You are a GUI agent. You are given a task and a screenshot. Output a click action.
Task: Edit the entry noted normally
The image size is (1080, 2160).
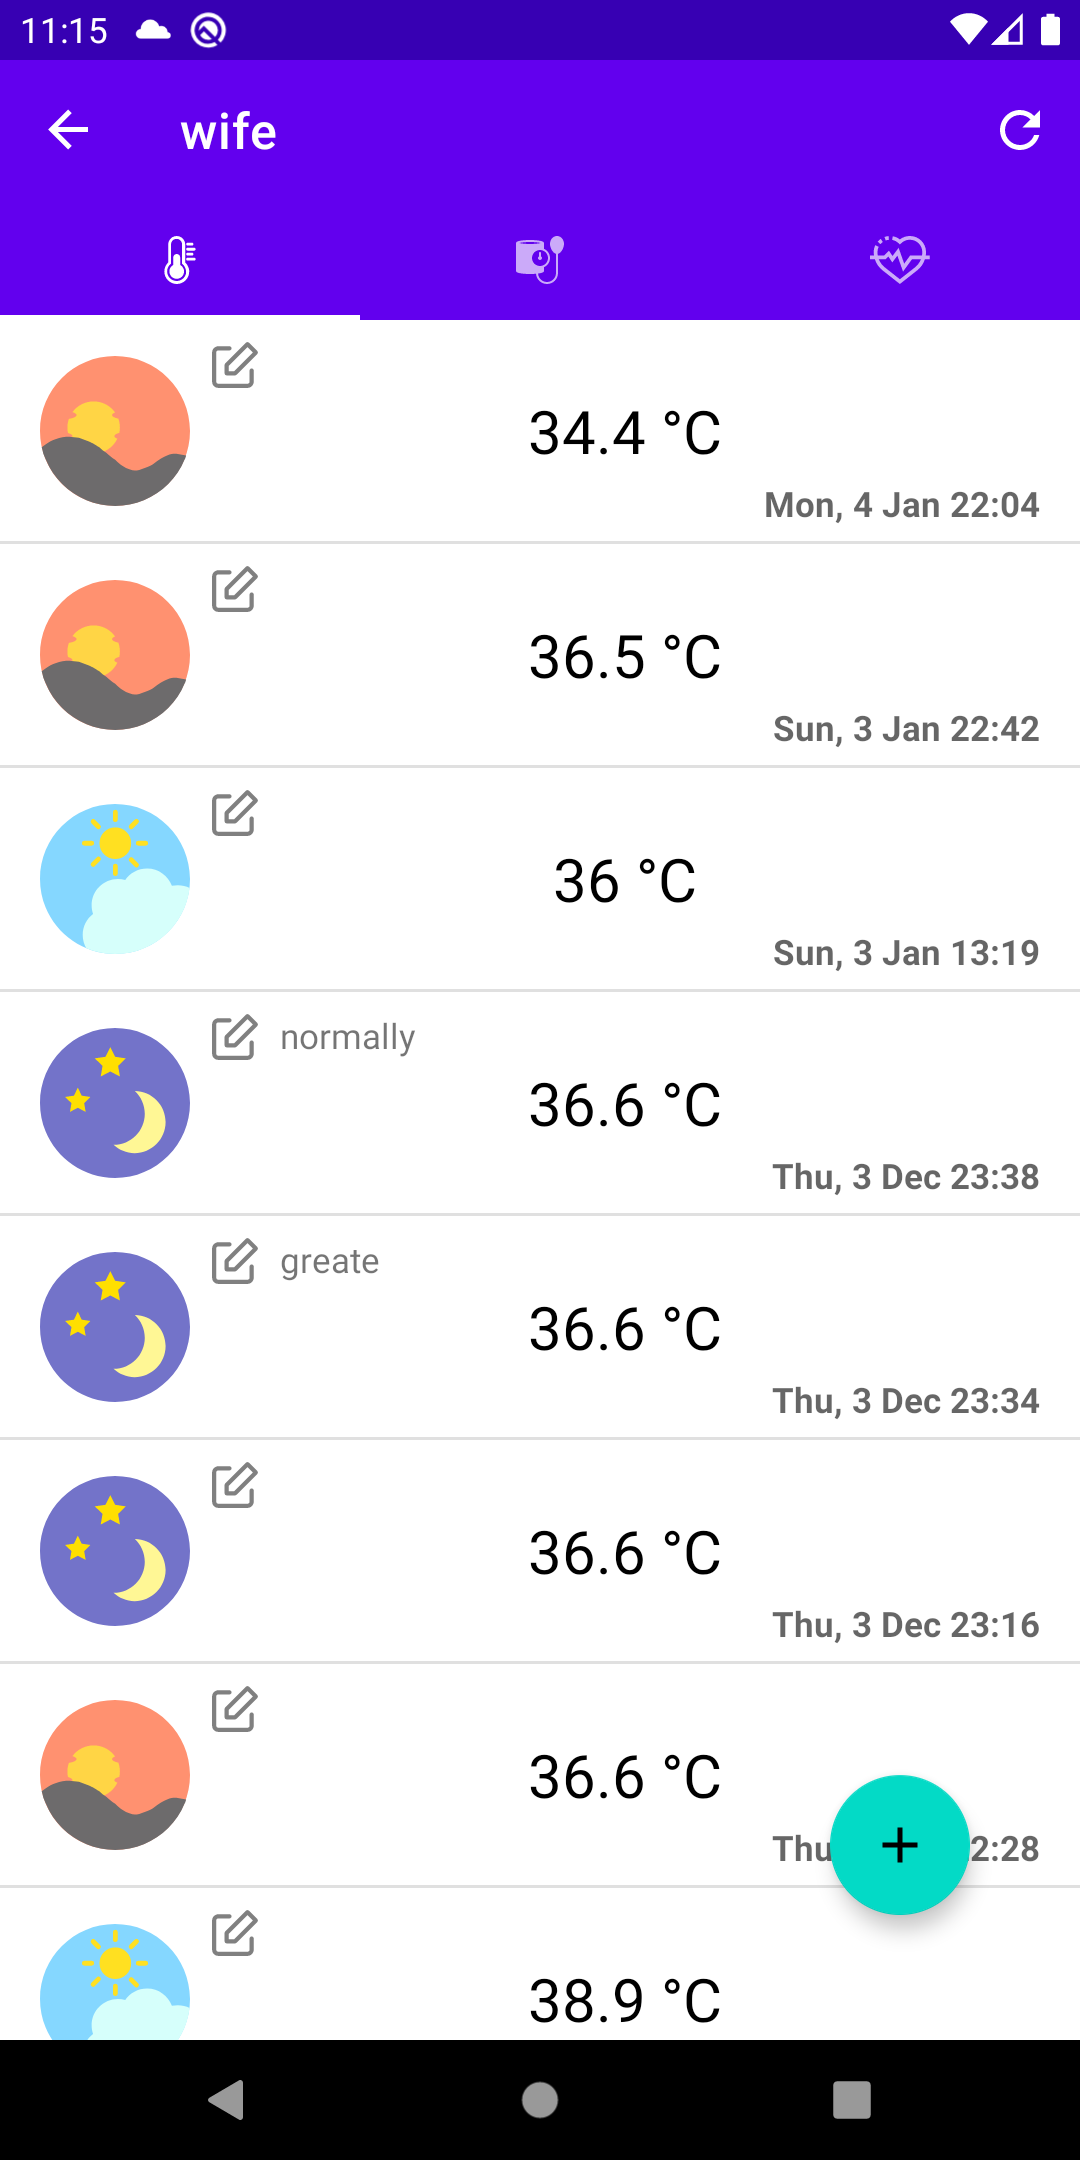(235, 1038)
